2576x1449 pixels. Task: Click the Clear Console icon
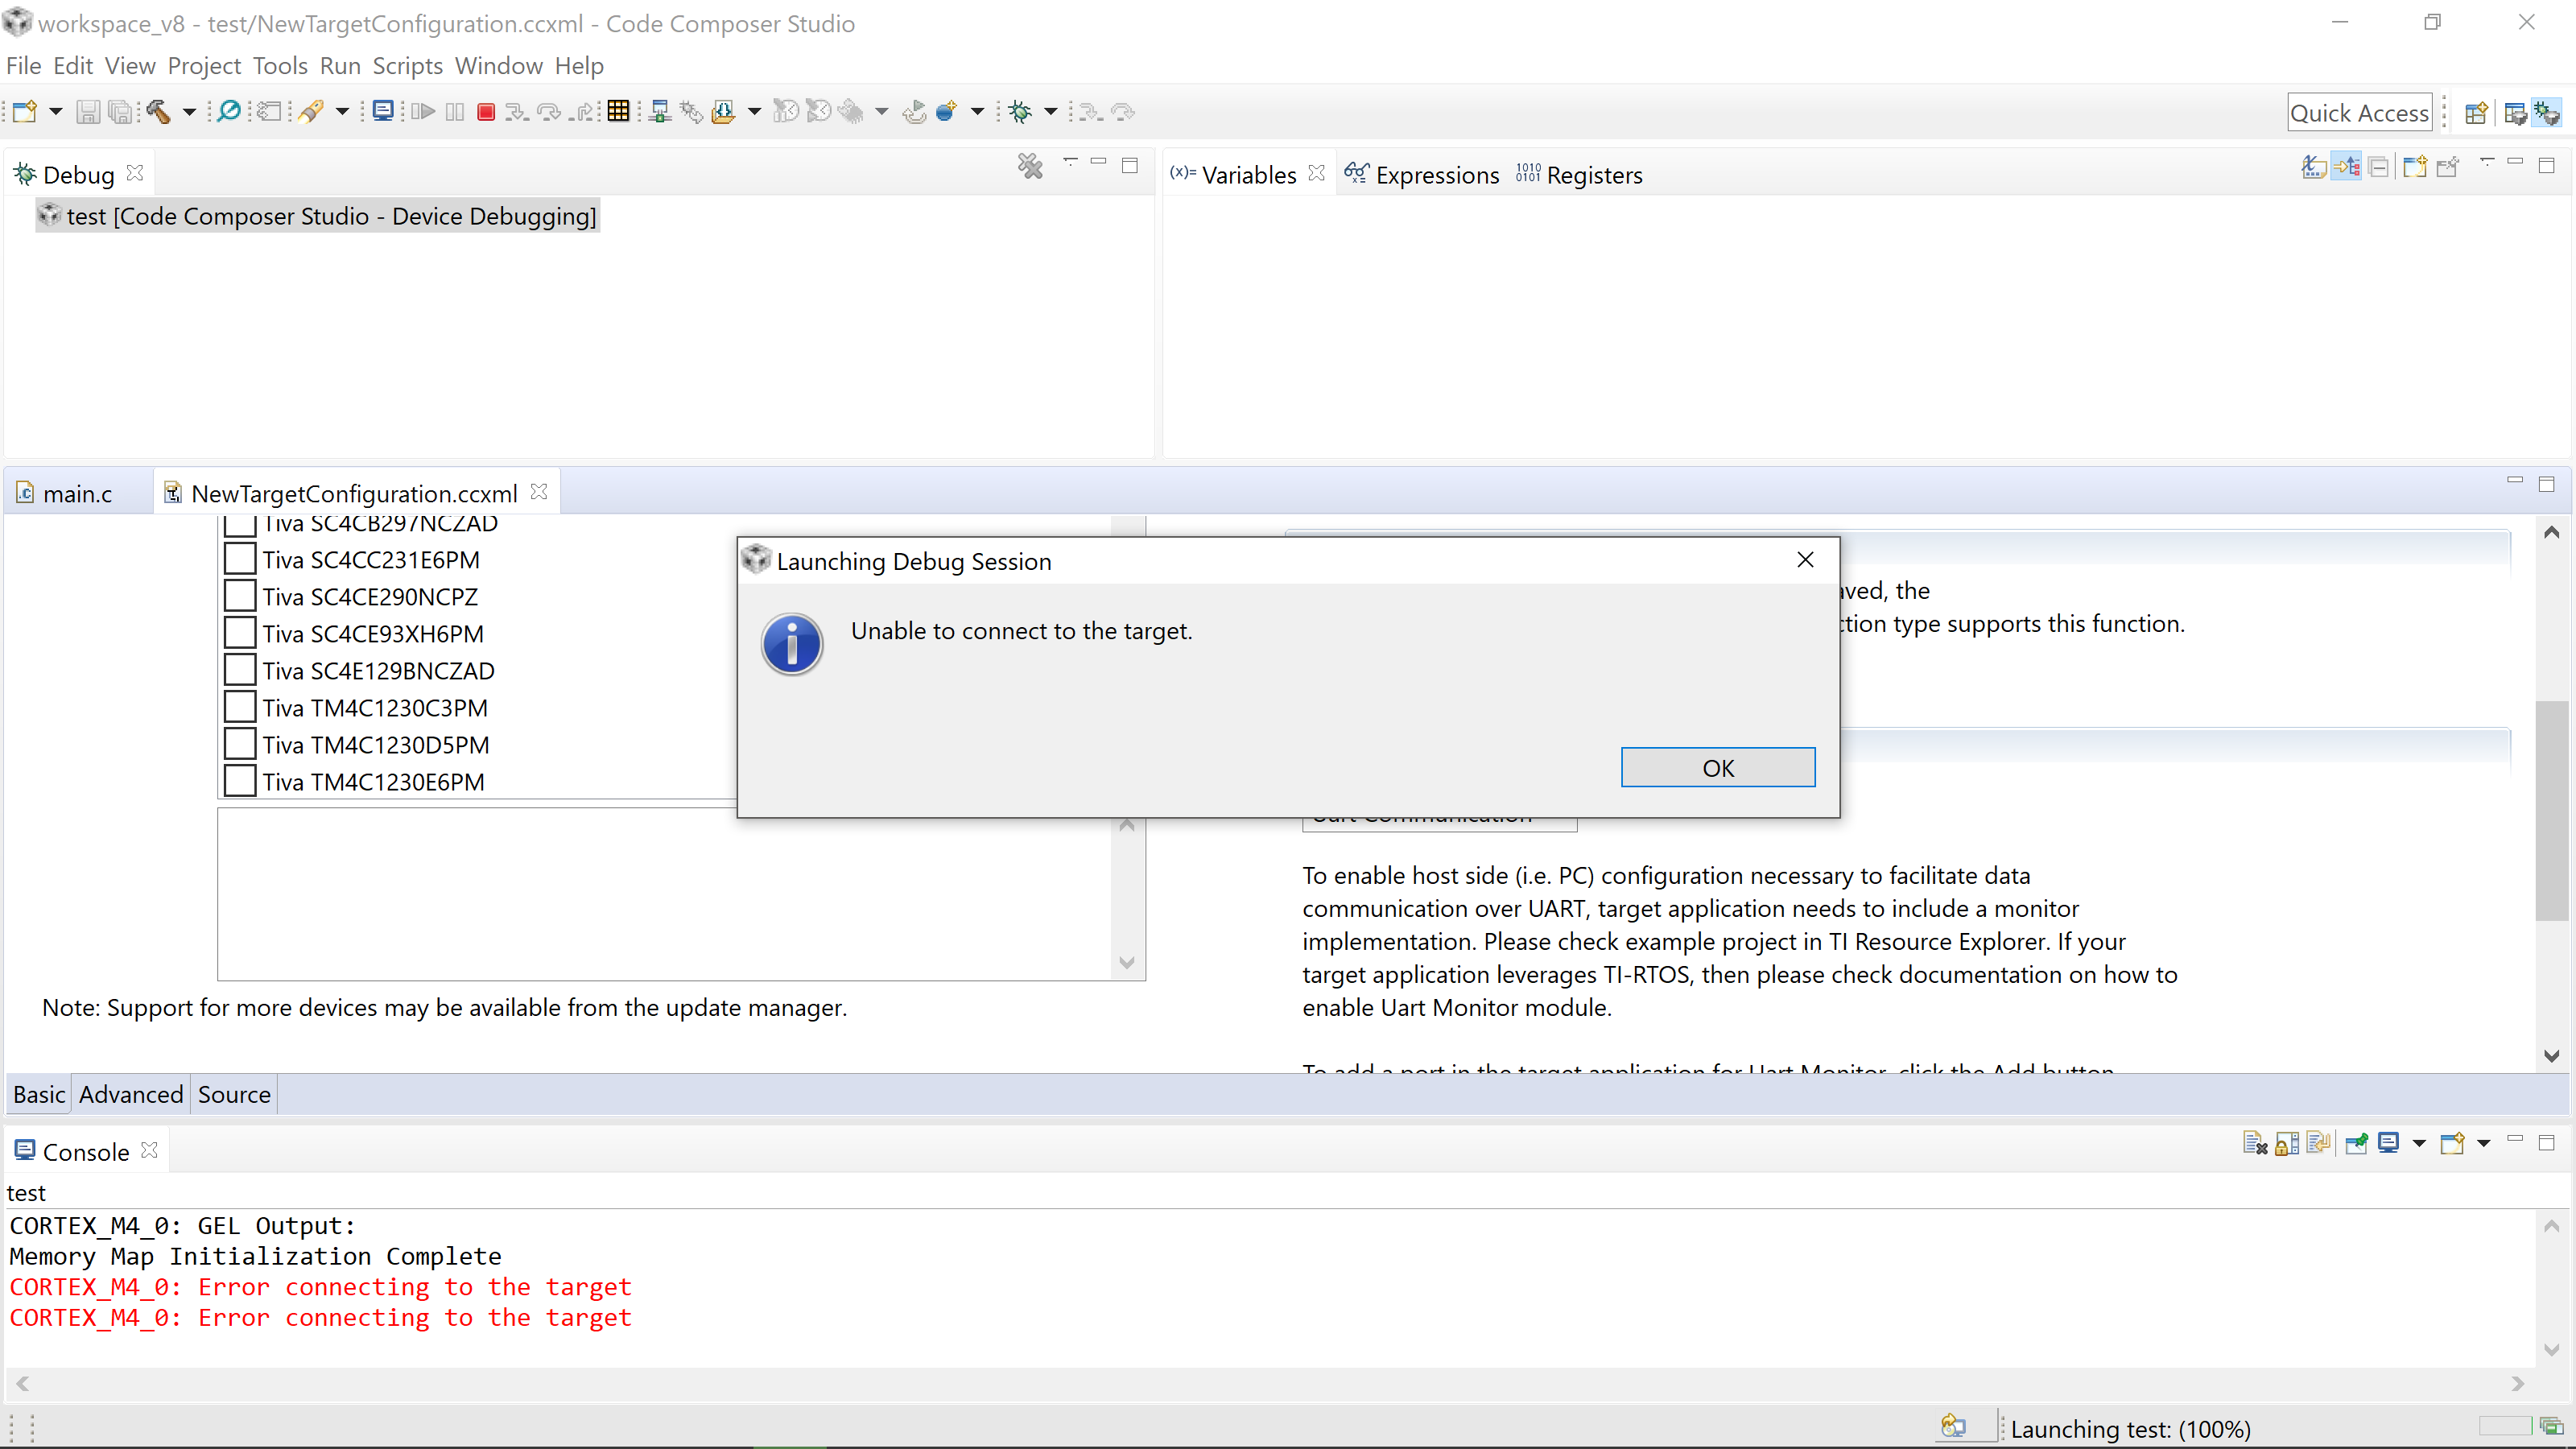pos(2255,1143)
